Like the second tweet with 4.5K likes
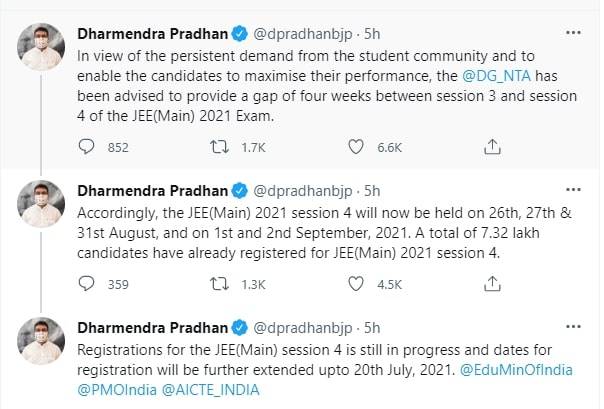Image resolution: width=604 pixels, height=409 pixels. click(x=355, y=283)
